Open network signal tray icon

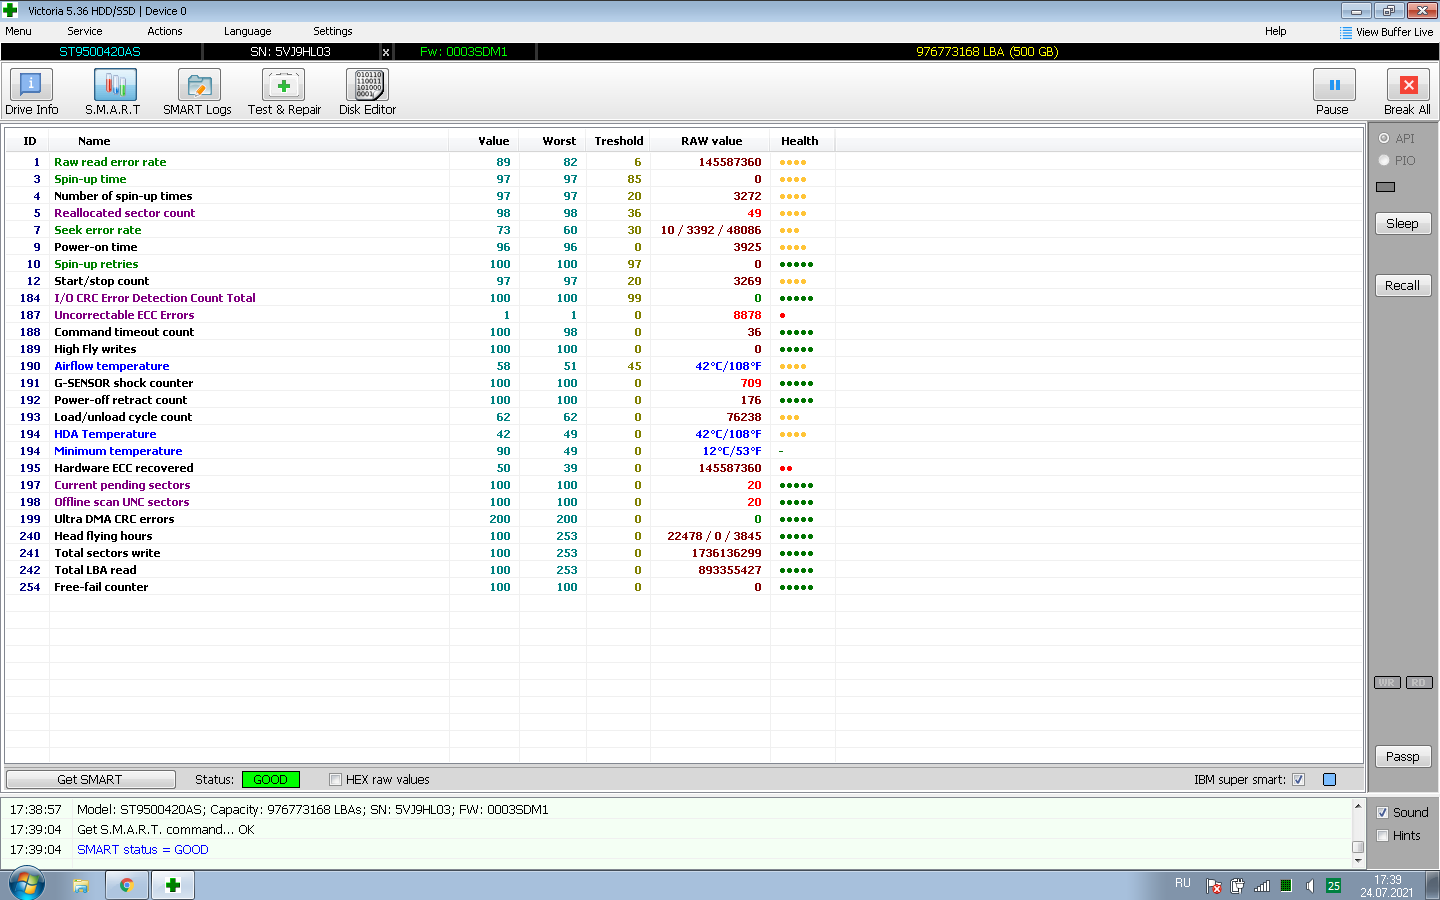click(1262, 886)
